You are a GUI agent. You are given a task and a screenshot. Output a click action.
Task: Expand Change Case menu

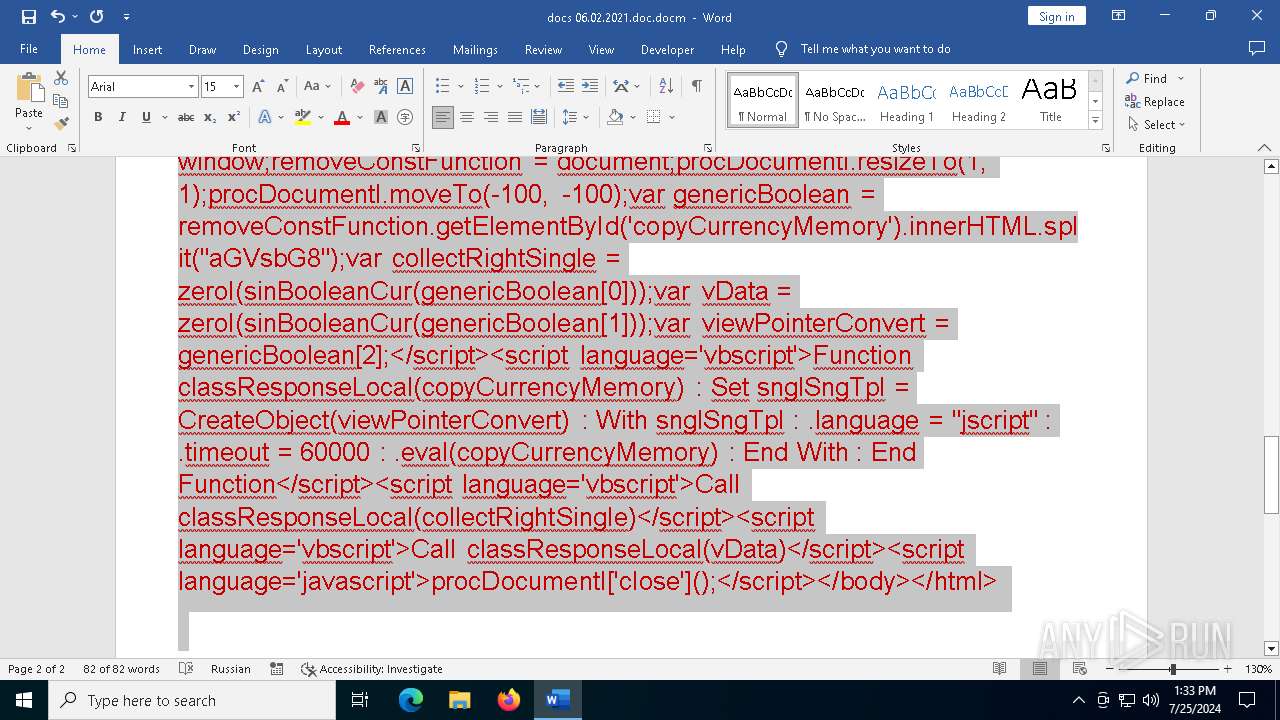pos(318,87)
